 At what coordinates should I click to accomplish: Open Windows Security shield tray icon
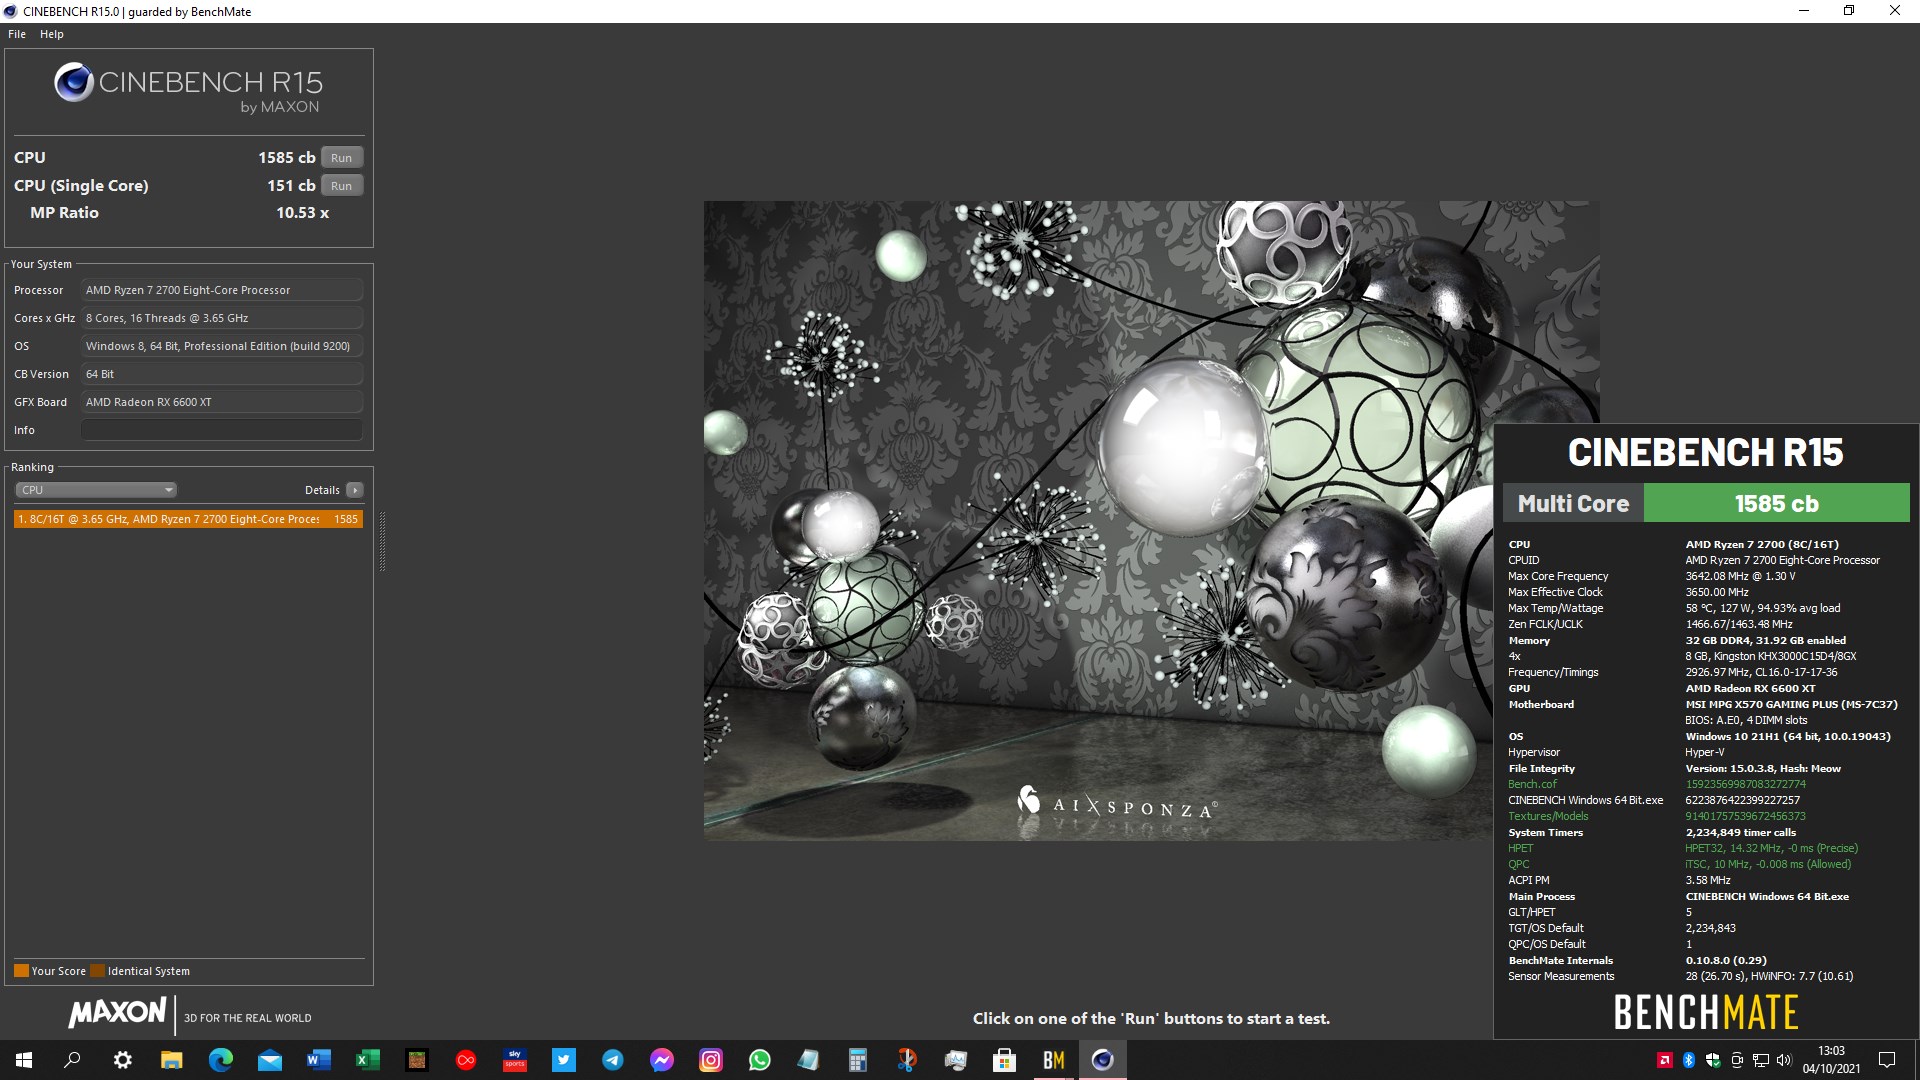pyautogui.click(x=1713, y=1060)
